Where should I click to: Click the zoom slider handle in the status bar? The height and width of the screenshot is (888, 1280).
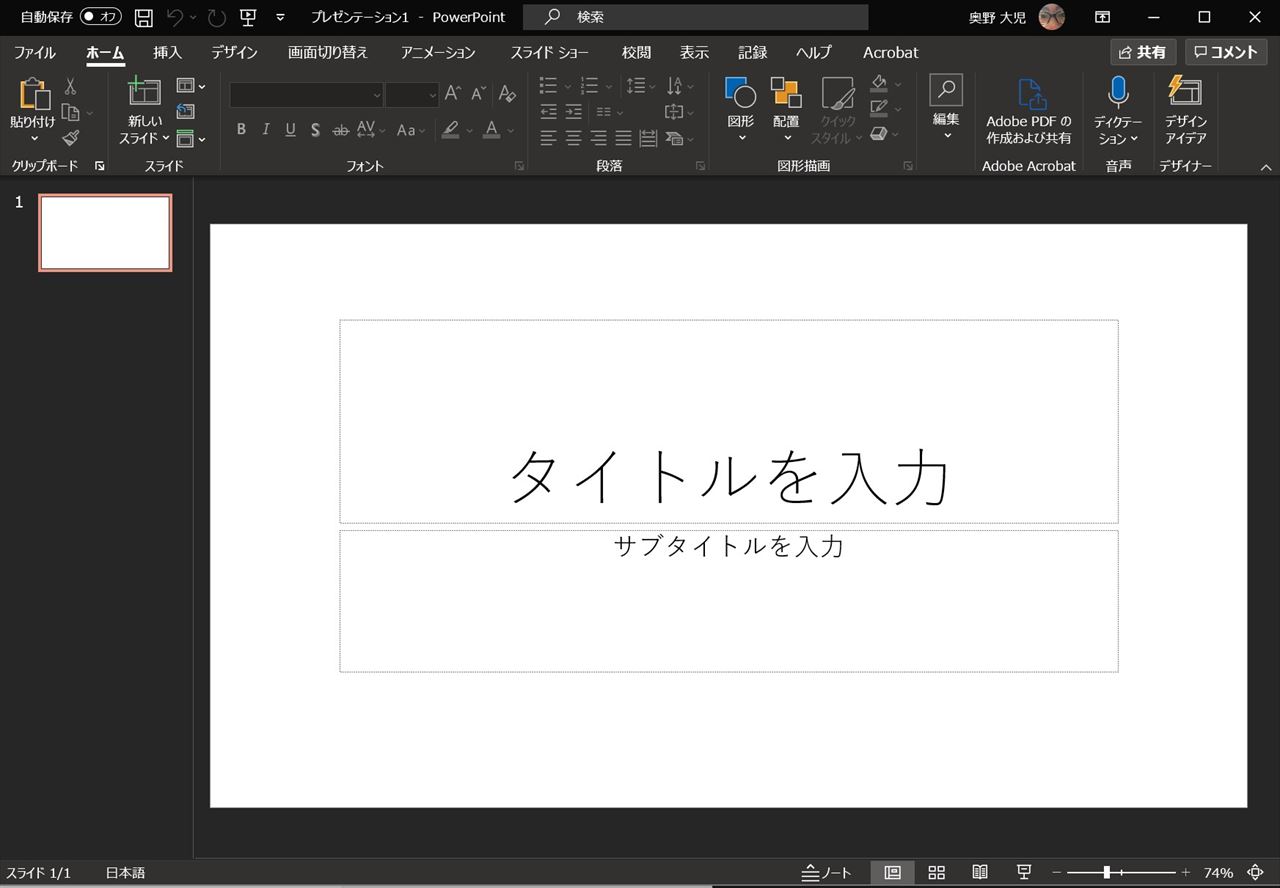pos(1107,873)
